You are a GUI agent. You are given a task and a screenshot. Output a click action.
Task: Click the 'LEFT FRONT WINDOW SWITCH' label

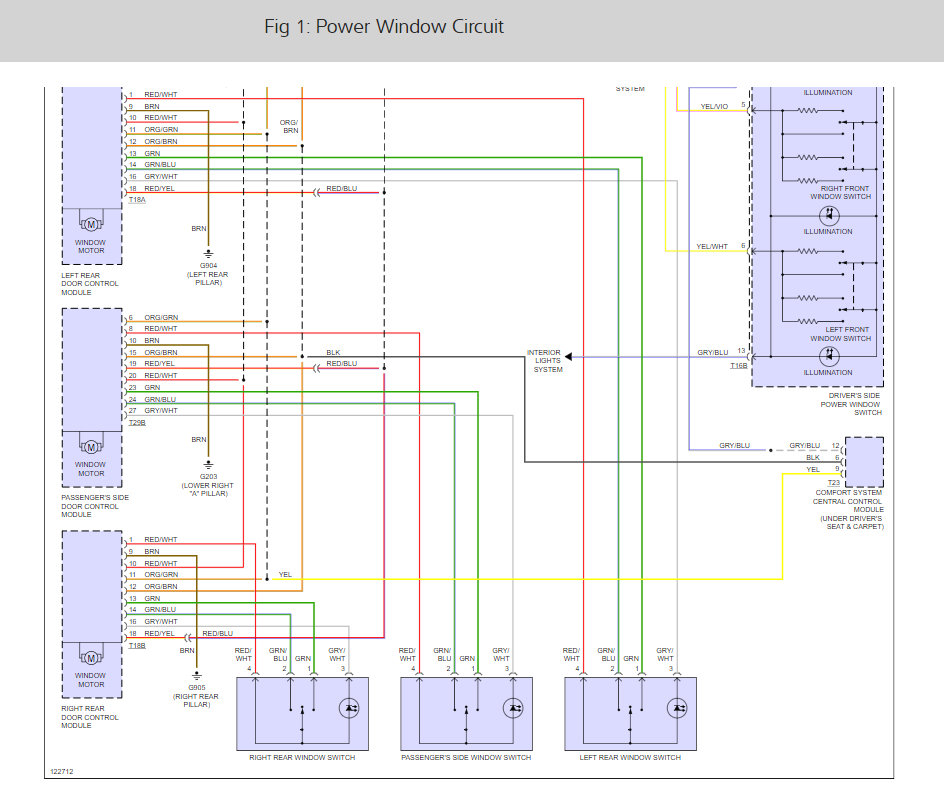[x=840, y=334]
